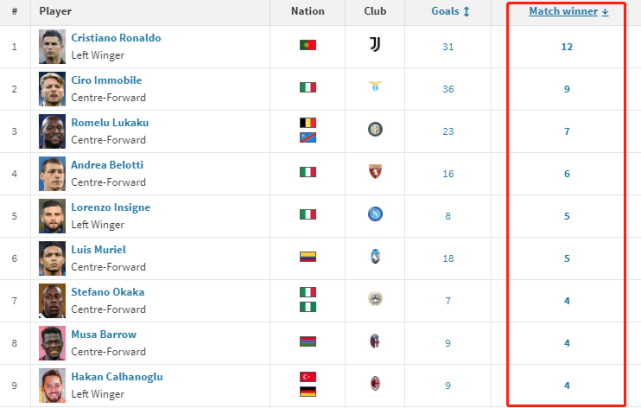Click Stefano Okaka's portrait thumbnail

pos(52,300)
